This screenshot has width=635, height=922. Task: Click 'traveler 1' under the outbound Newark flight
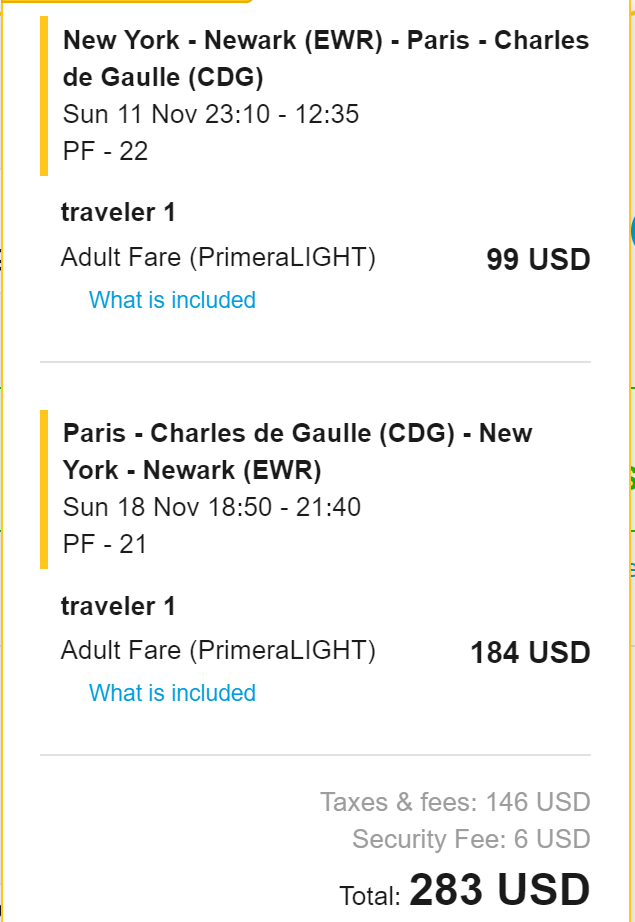click(118, 213)
